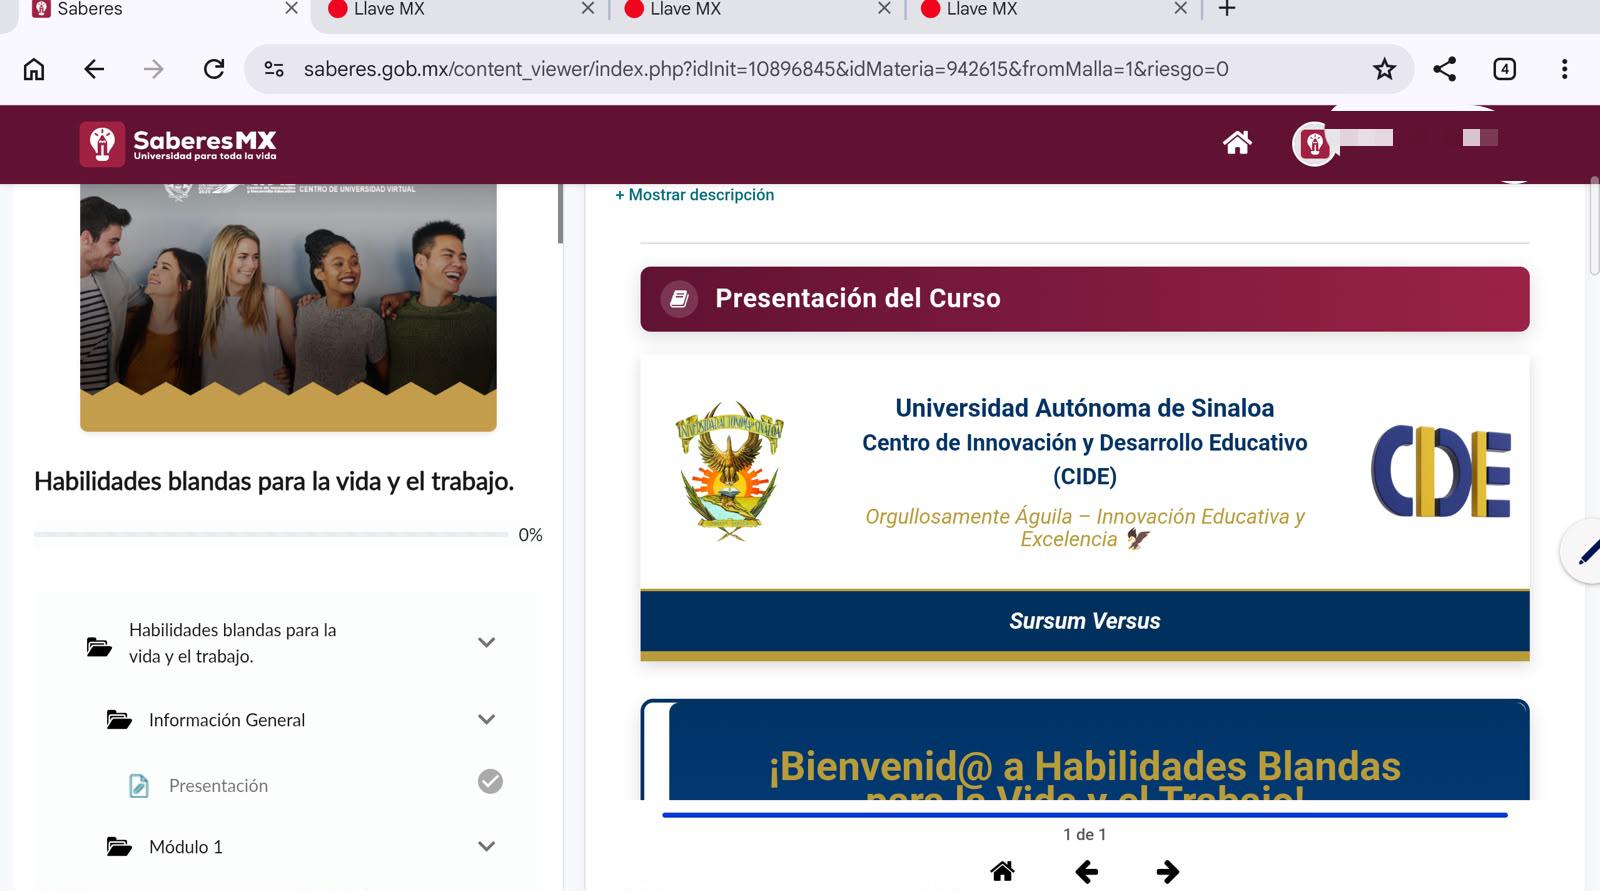Click the sidebar vertical scrollbar
The image size is (1600, 891).
[x=560, y=213]
